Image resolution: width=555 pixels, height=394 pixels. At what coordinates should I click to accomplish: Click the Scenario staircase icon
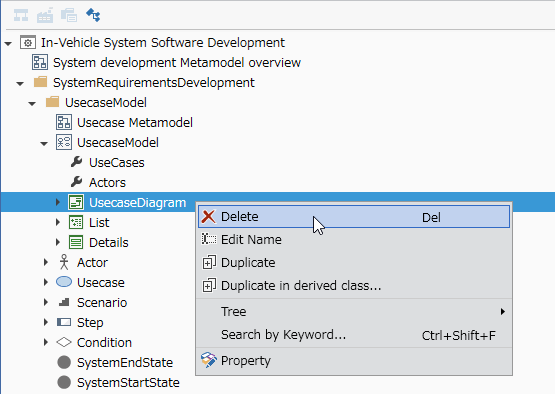(64, 302)
